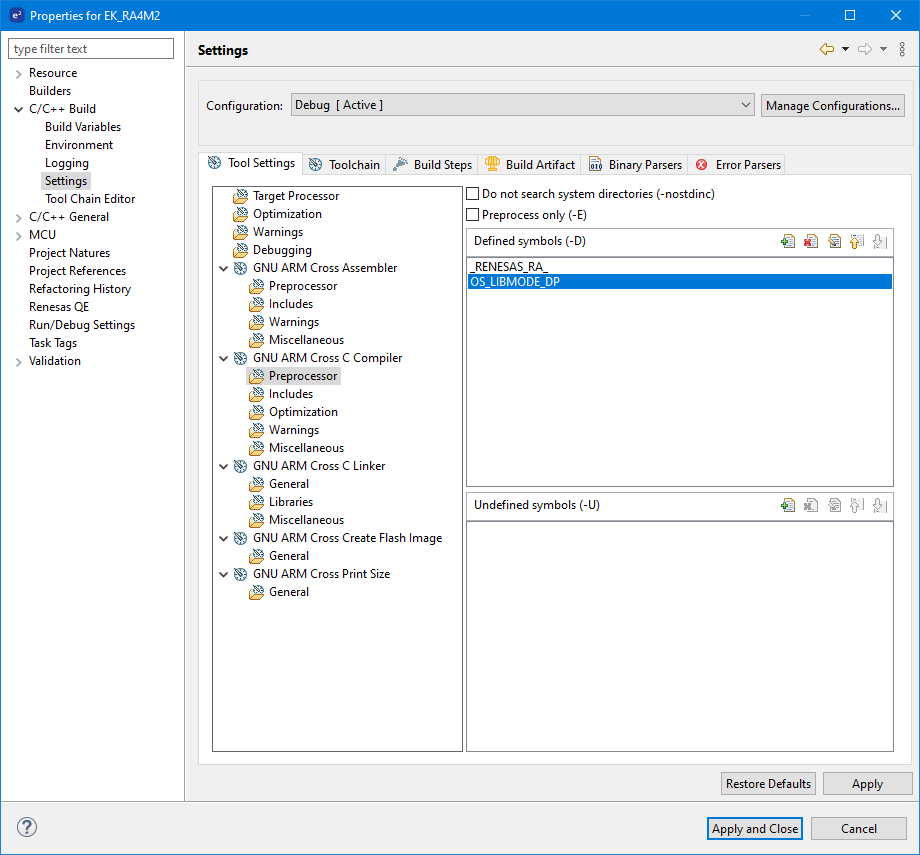Add a new defined symbol
The width and height of the screenshot is (920, 855).
click(x=788, y=241)
